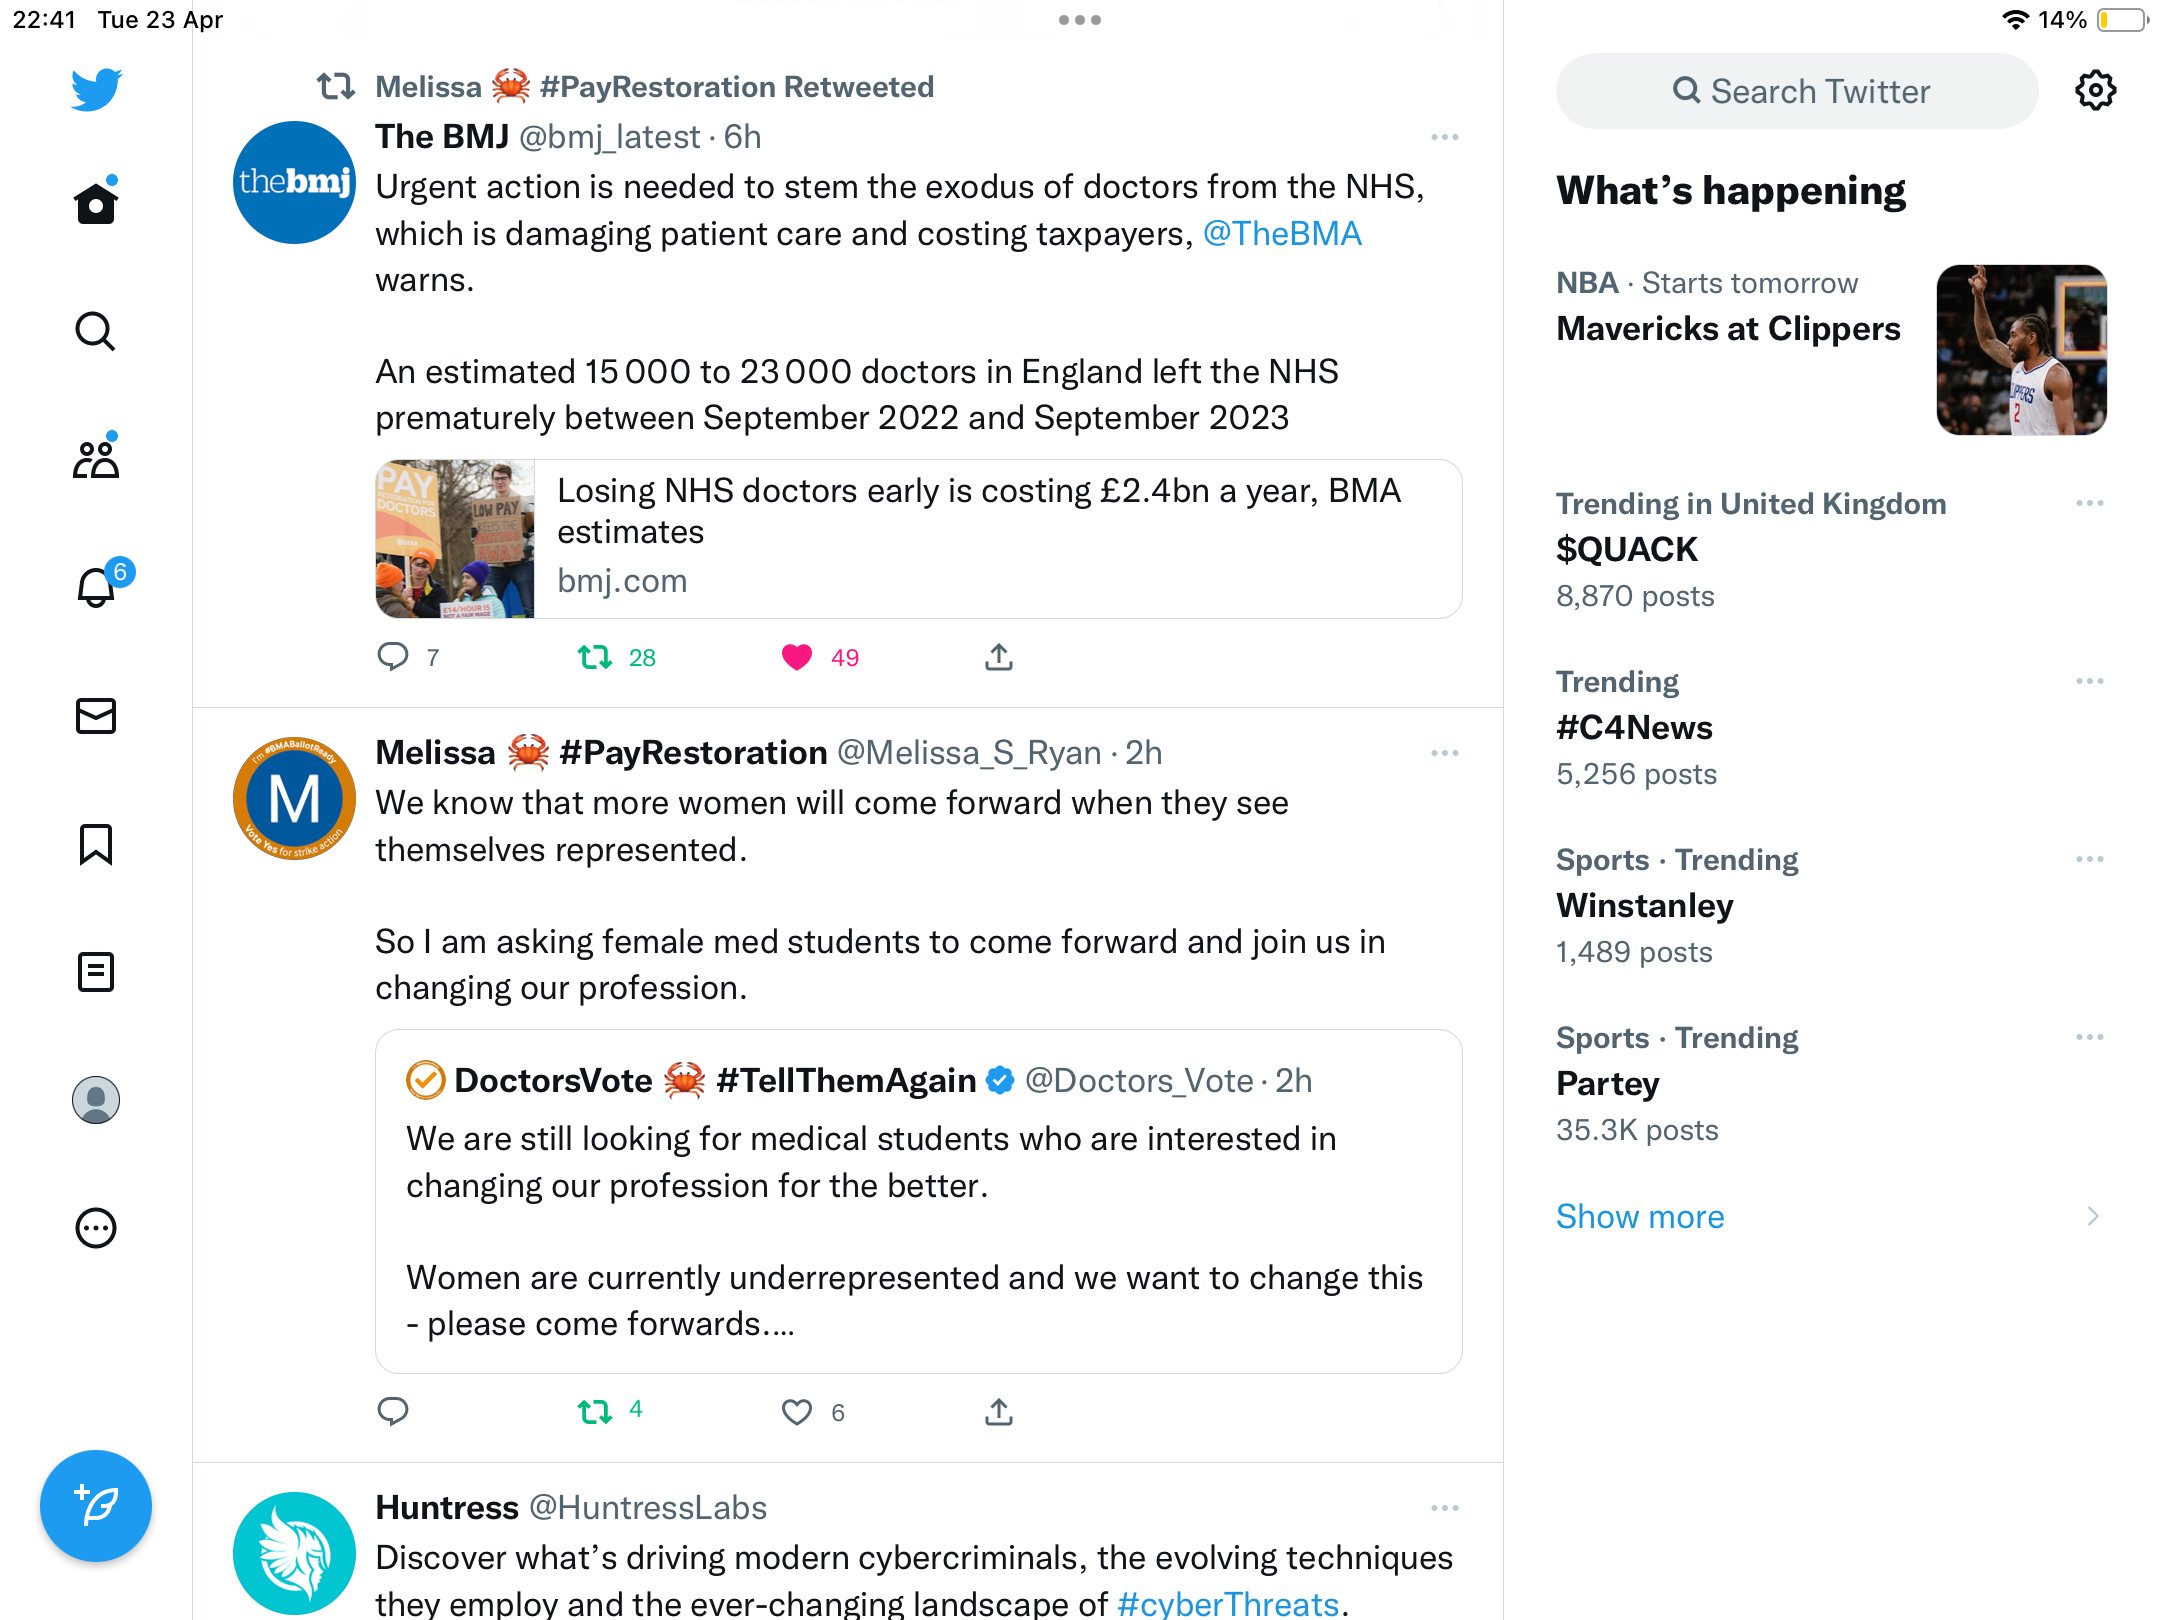Like Melissa's tweet with 6 likes
The image size is (2160, 1620).
(797, 1412)
